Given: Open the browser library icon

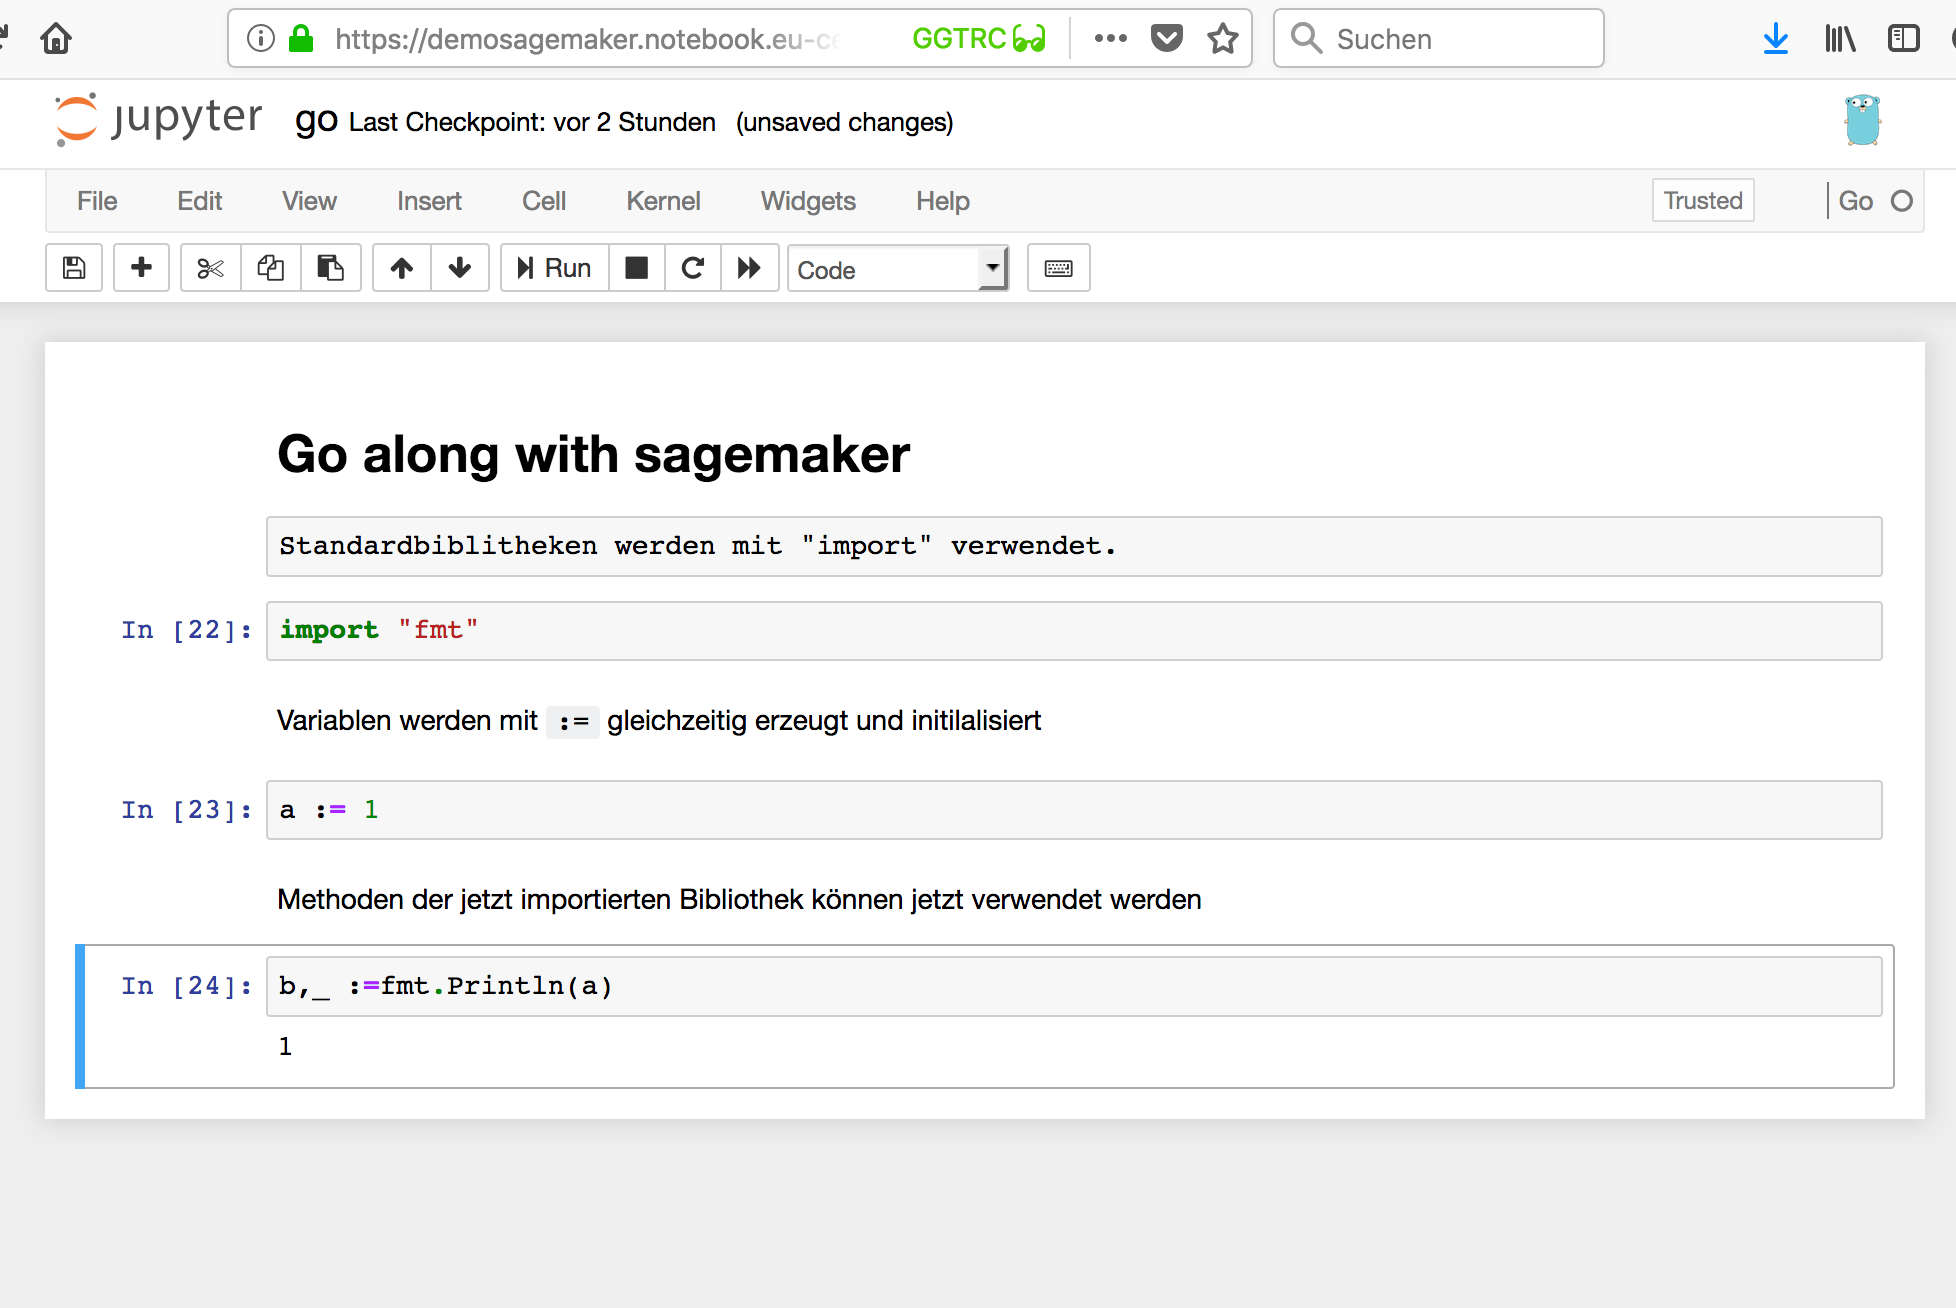Looking at the screenshot, I should [x=1840, y=39].
